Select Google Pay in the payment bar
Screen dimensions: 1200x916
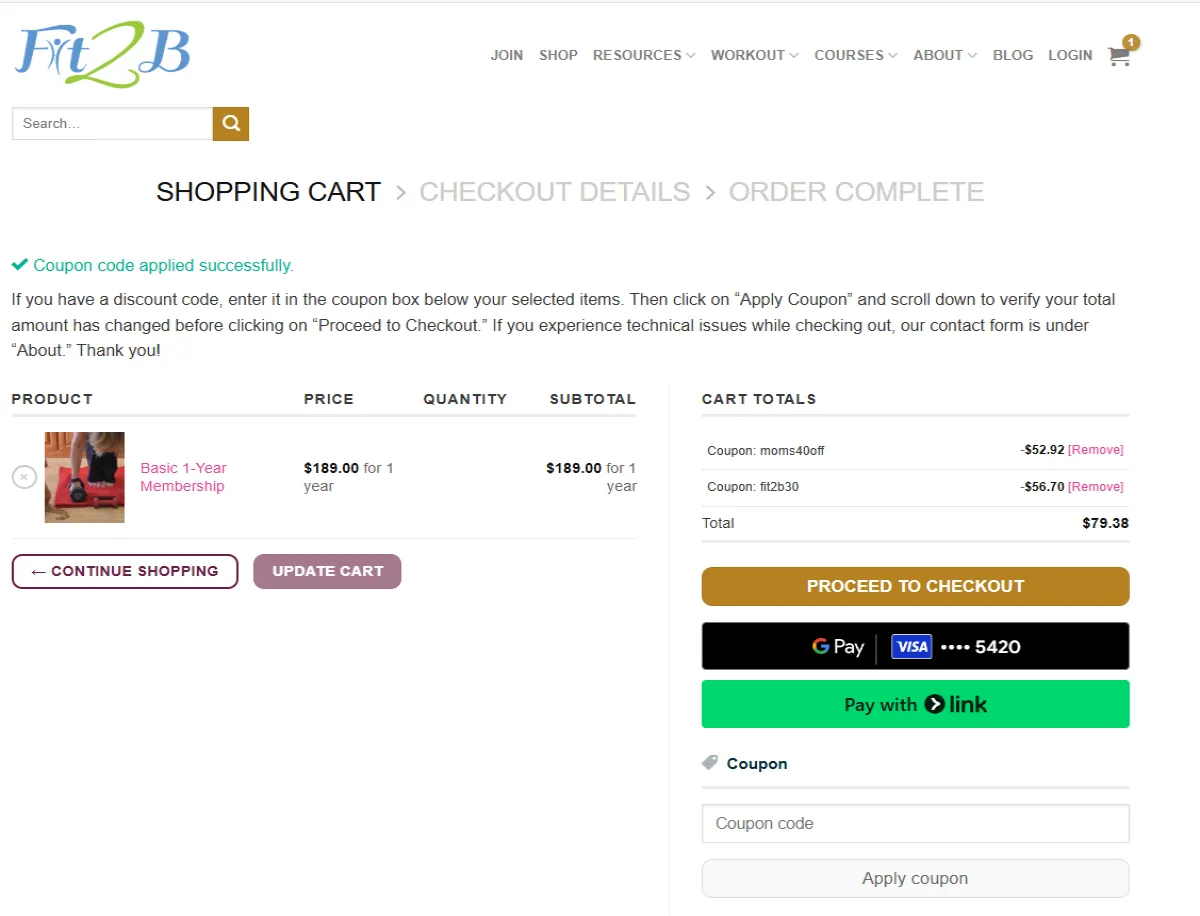pyautogui.click(x=837, y=646)
